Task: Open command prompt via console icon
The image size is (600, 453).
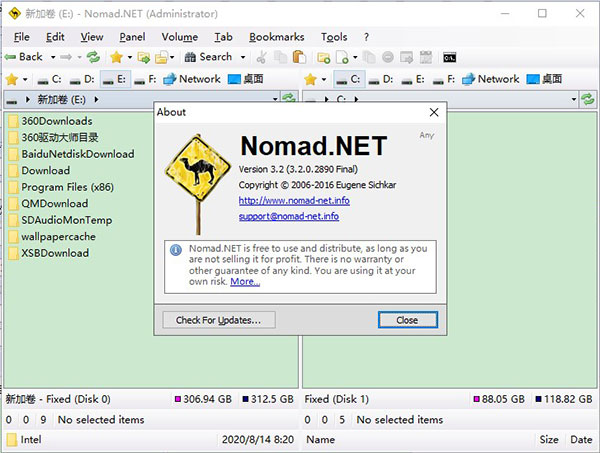Action: click(x=449, y=58)
